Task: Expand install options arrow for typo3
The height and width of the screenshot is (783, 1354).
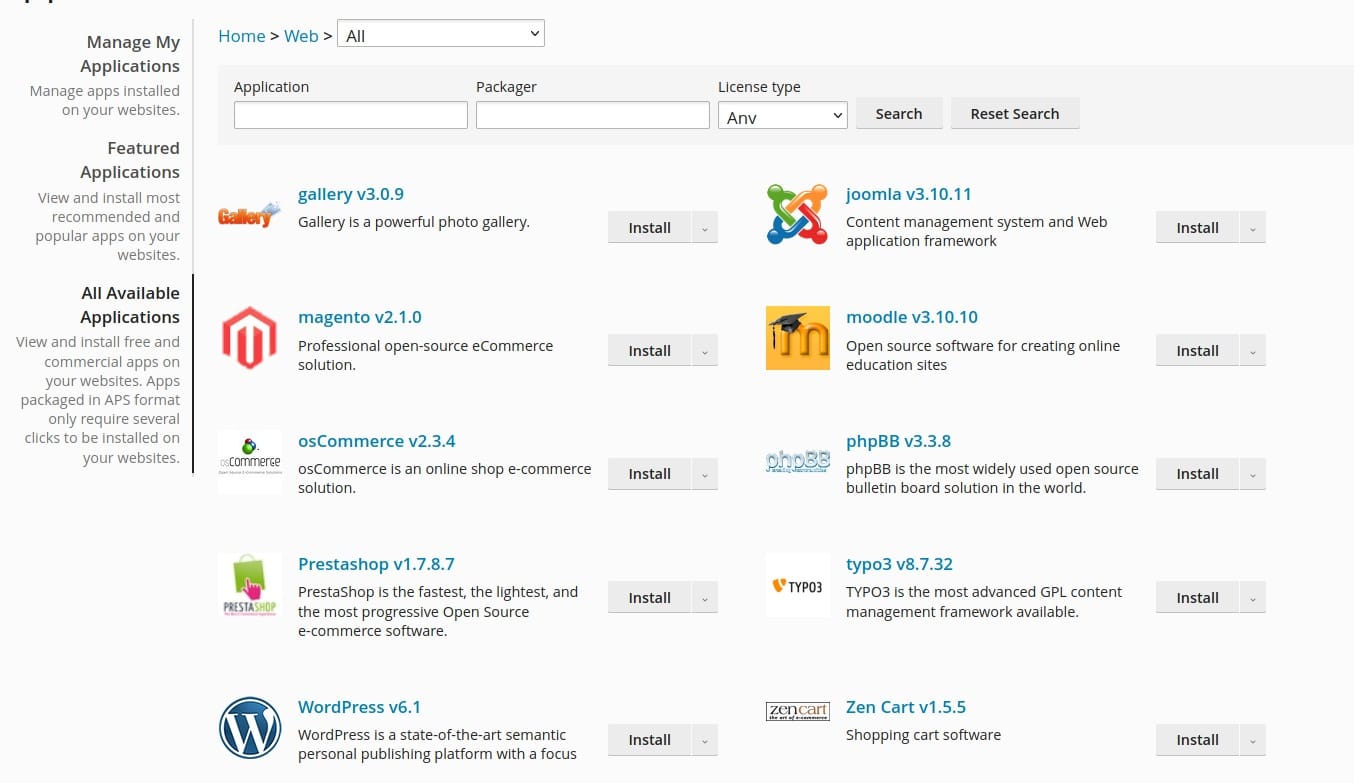Action: click(1252, 598)
